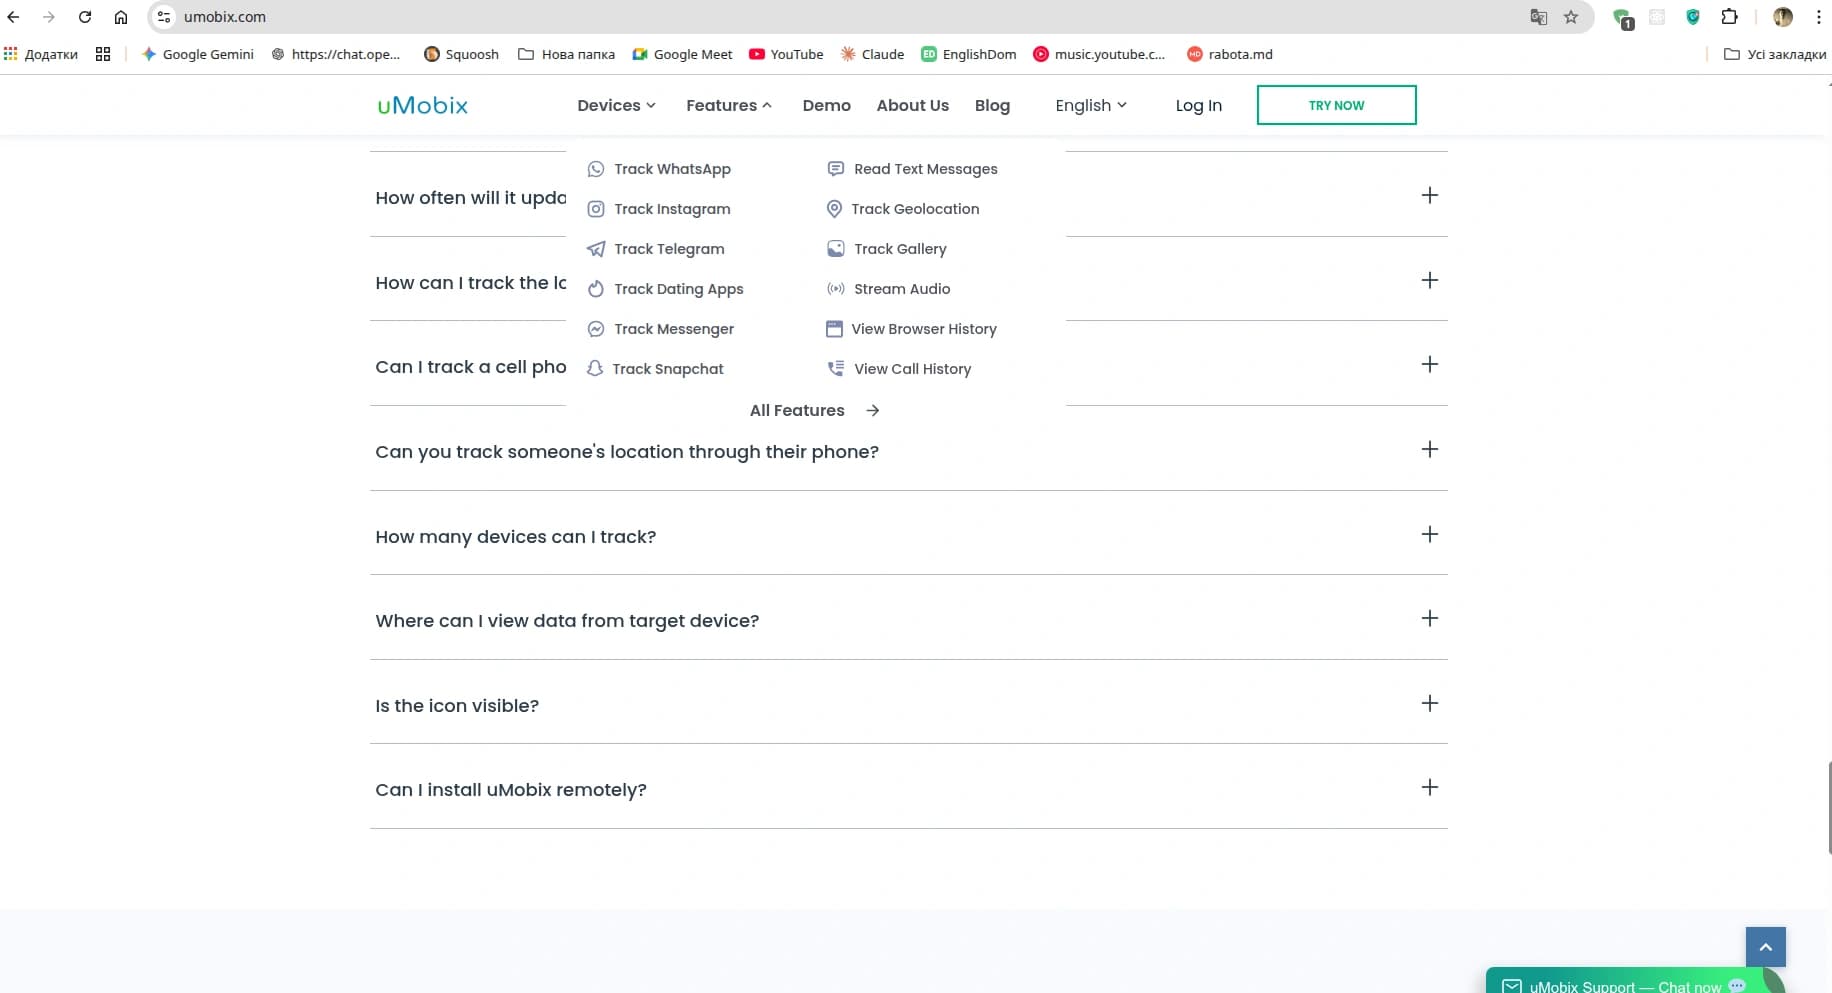
Task: Open the 'Усі закладки' bookmarks folder
Action: coord(1775,54)
